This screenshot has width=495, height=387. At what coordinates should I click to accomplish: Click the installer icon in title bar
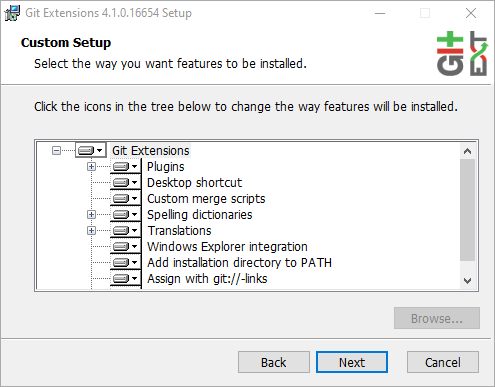point(12,13)
